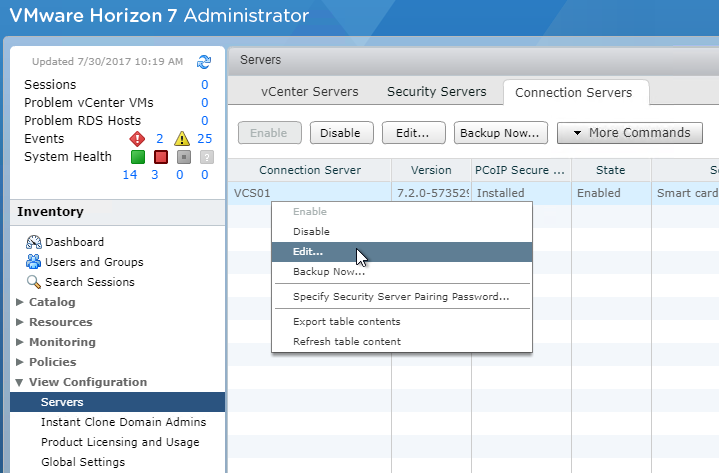Open the System Health error count 3
The width and height of the screenshot is (719, 473).
click(x=155, y=175)
